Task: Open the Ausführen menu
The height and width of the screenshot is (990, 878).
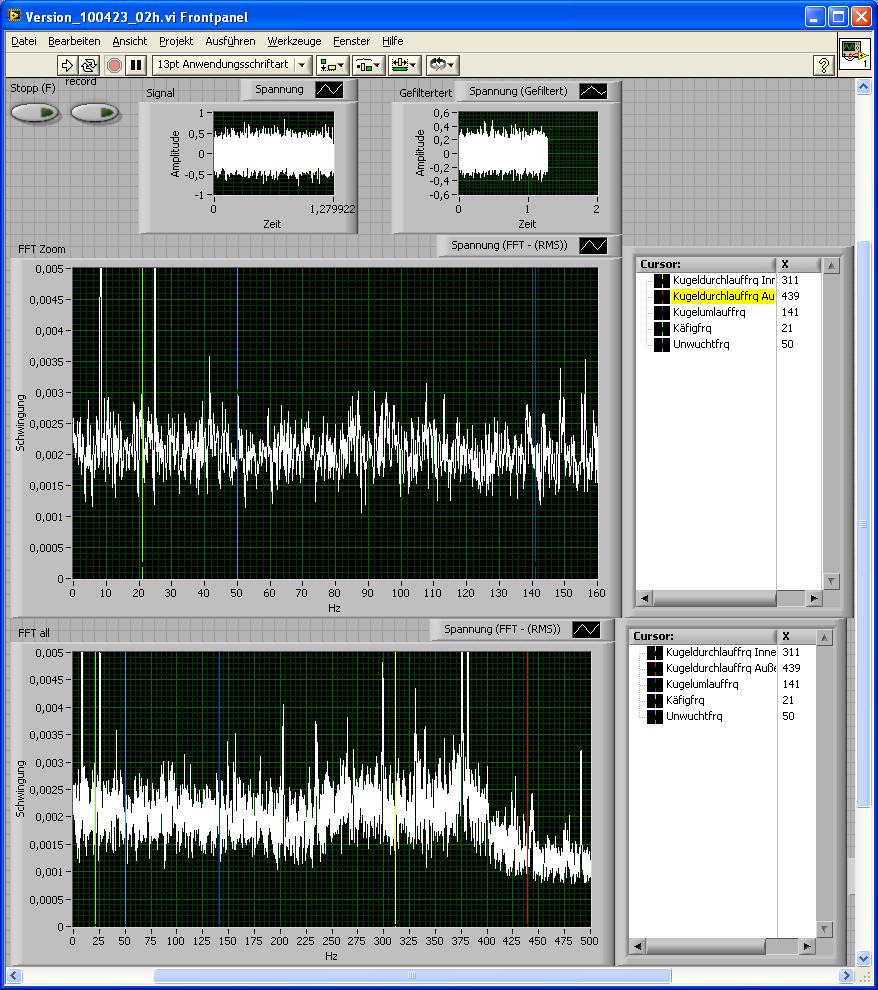Action: pyautogui.click(x=231, y=41)
